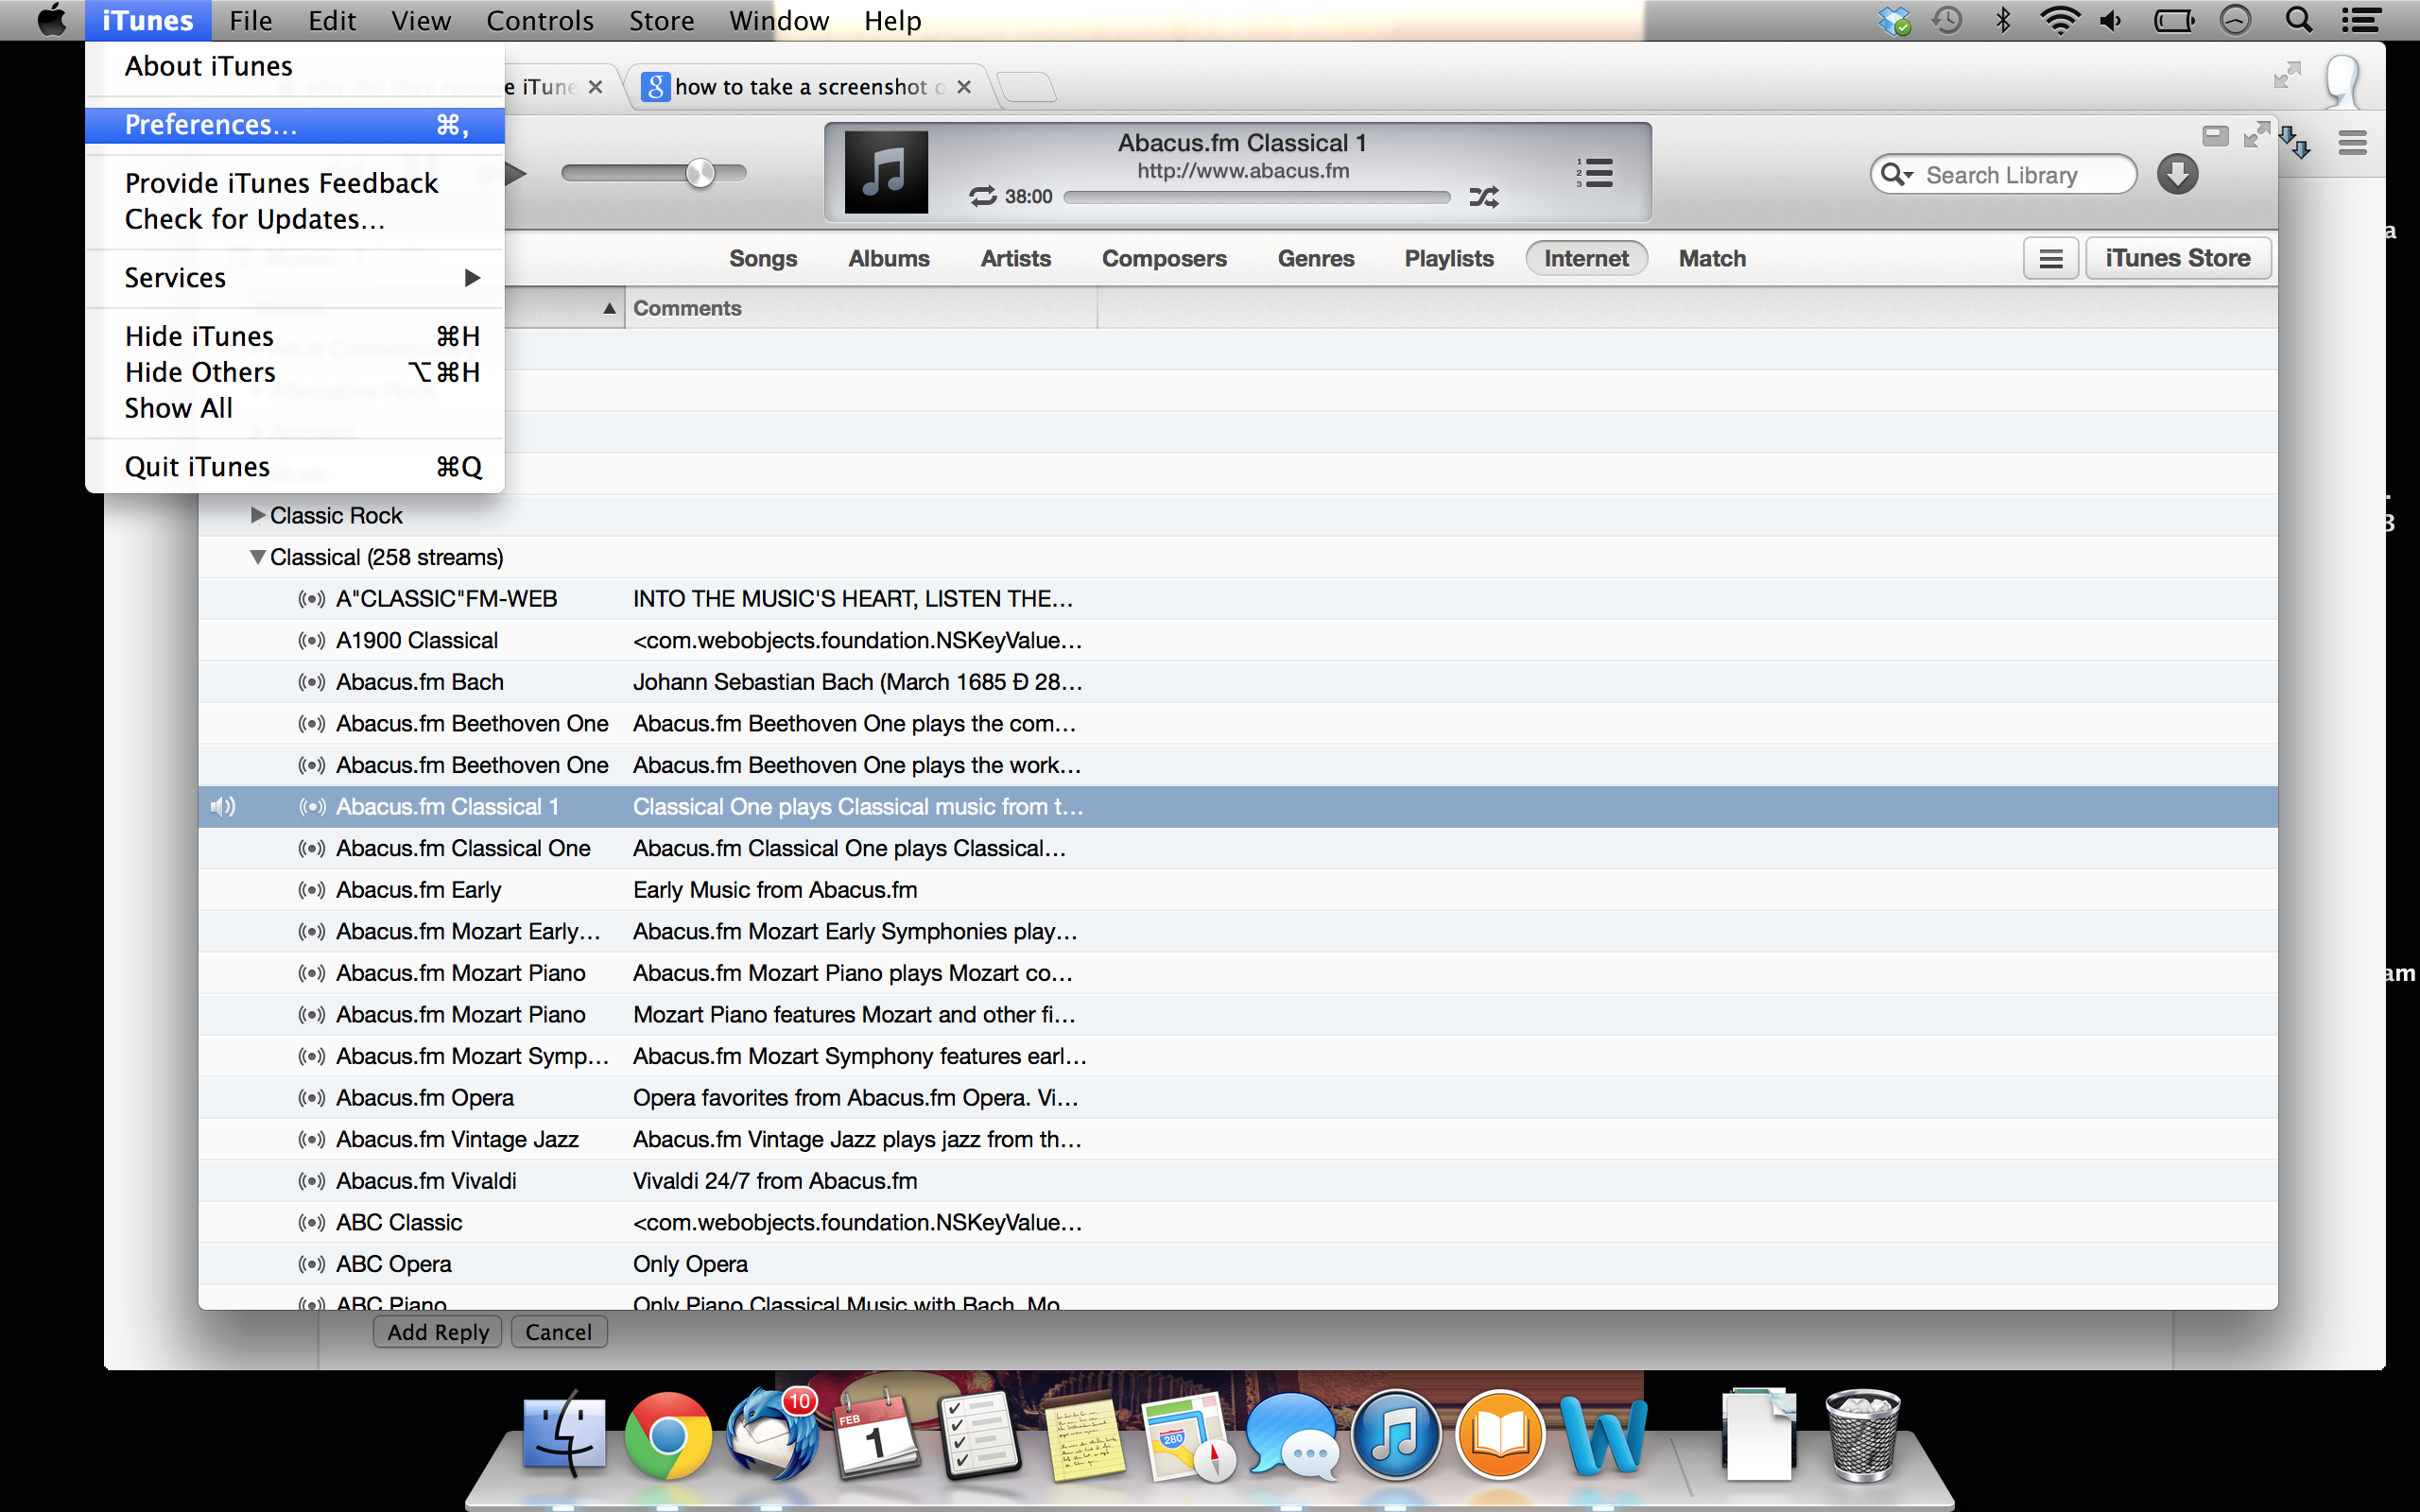Screen dimensions: 2420x1512
Task: Click the album artwork music note
Action: (x=885, y=172)
